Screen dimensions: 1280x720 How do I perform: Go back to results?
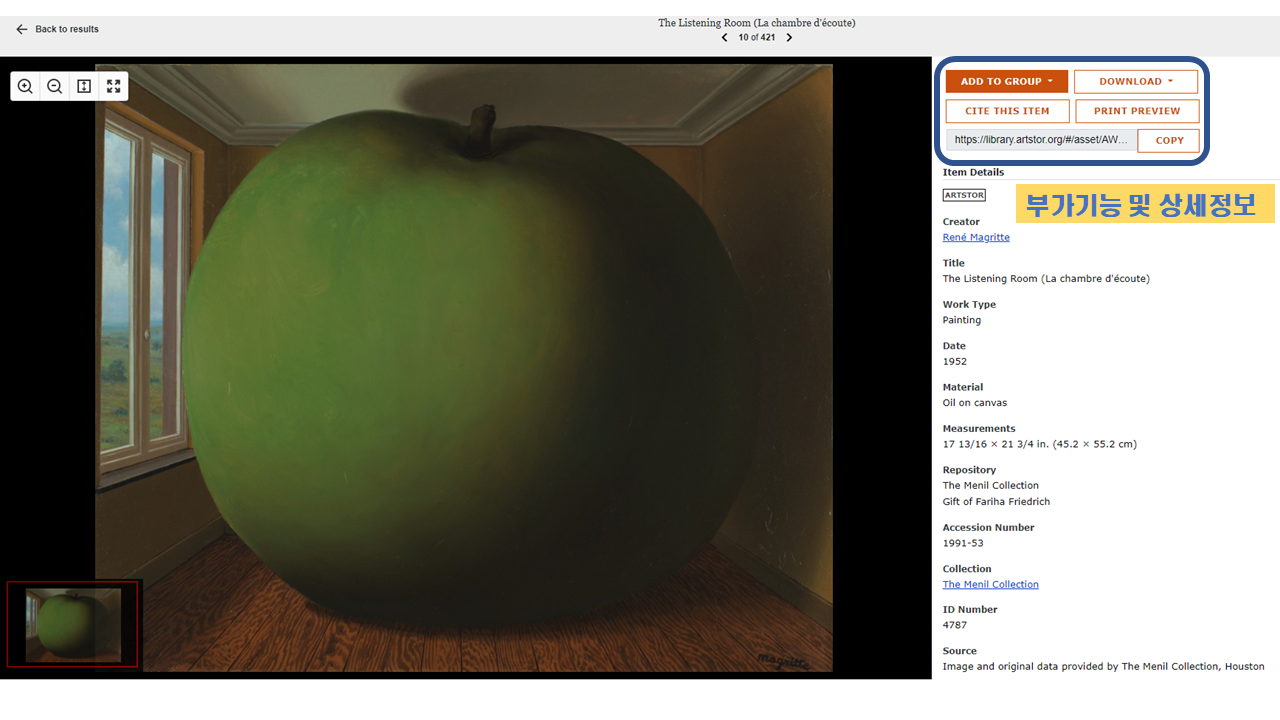(x=57, y=29)
